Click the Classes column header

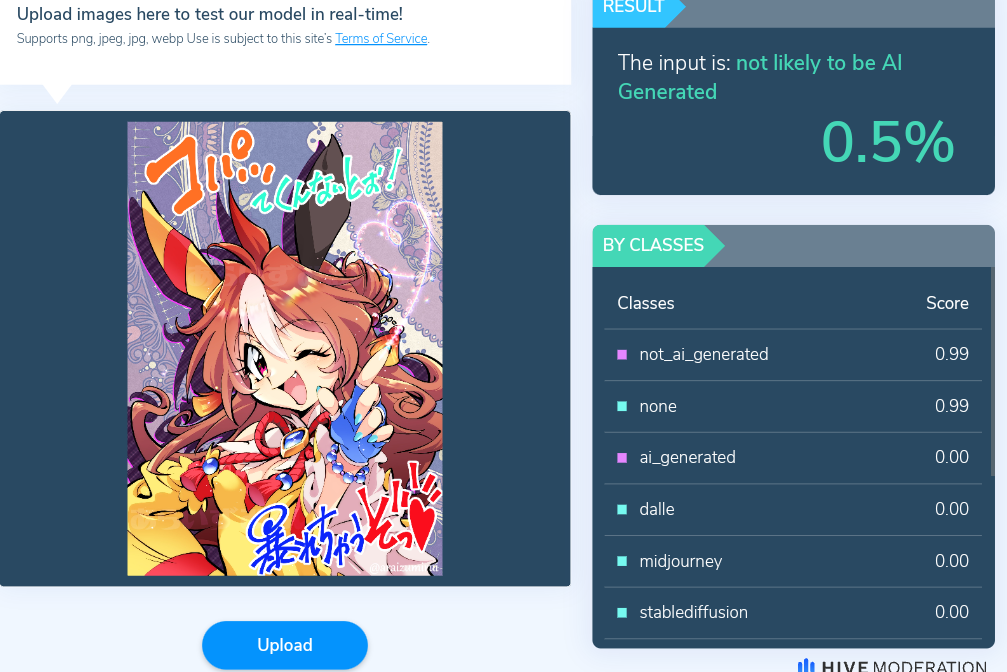[x=645, y=303]
